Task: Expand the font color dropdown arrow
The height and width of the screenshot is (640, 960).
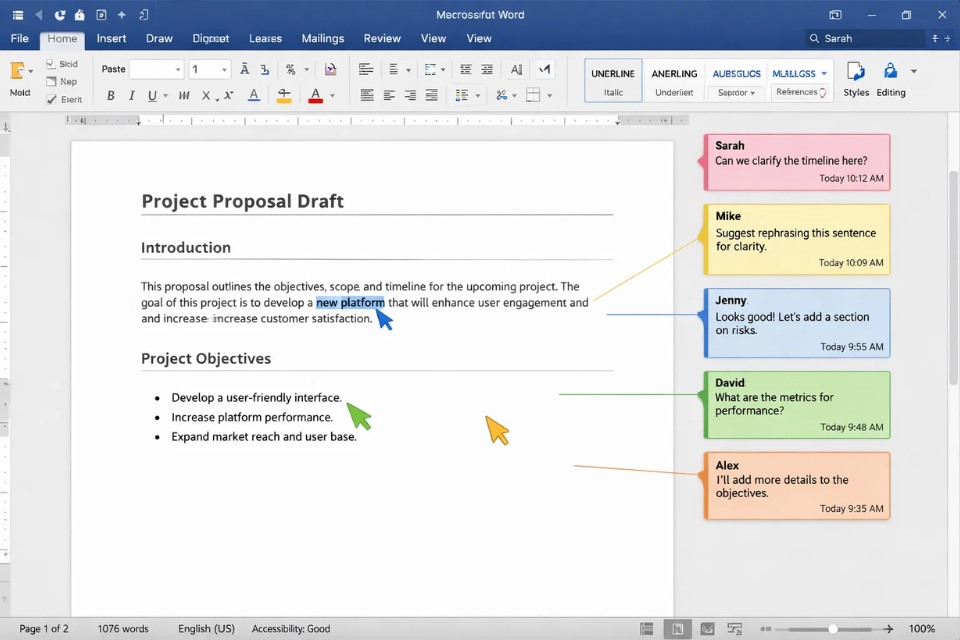Action: [331, 95]
